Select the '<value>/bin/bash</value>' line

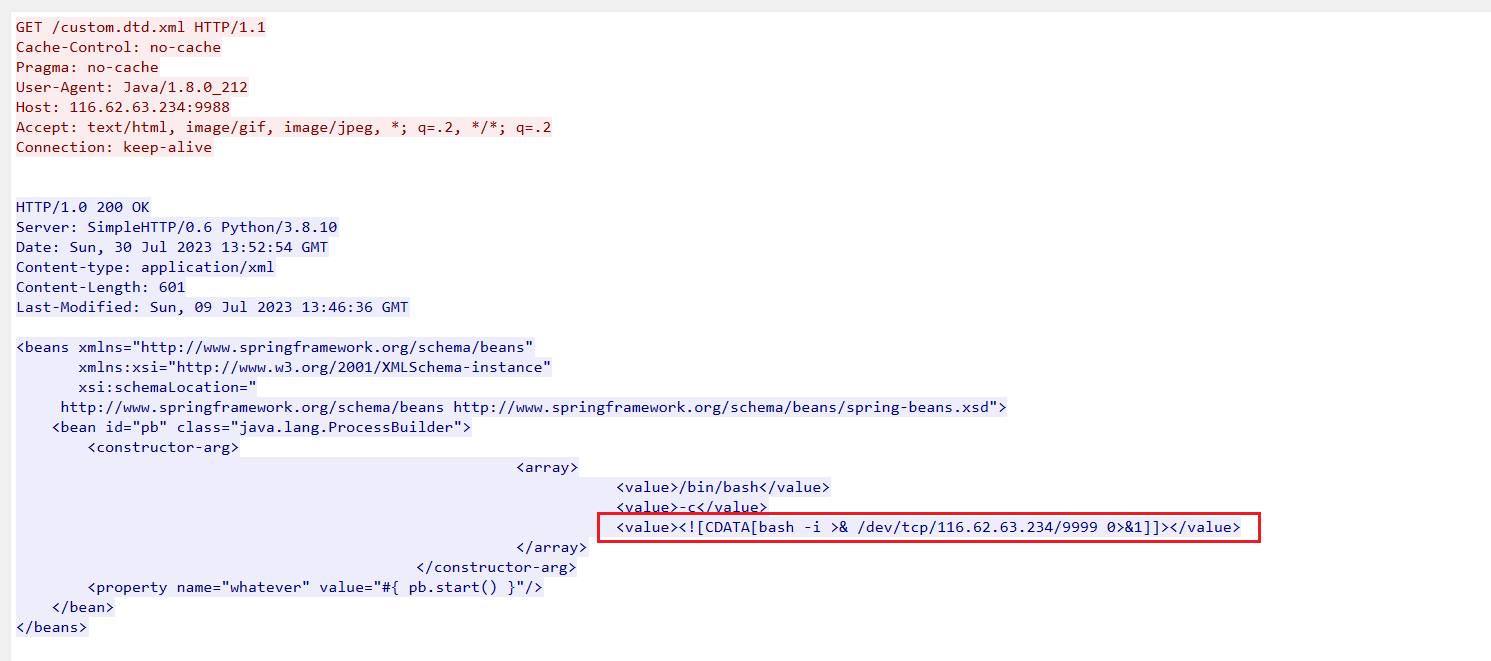[x=723, y=487]
